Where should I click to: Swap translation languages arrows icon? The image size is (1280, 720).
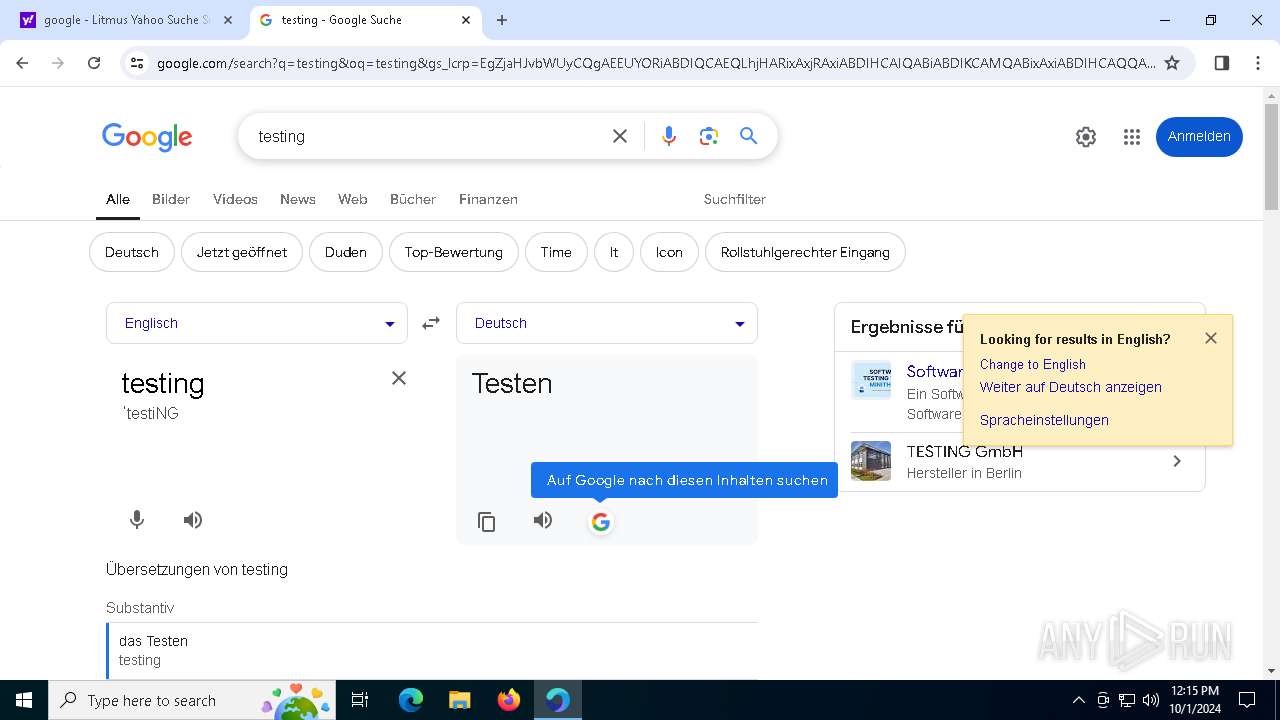[431, 323]
